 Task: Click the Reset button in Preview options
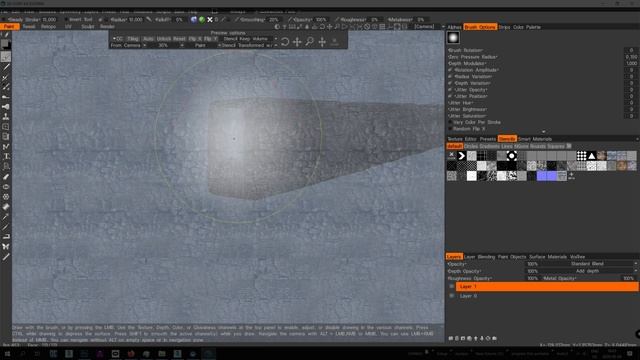click(x=179, y=39)
